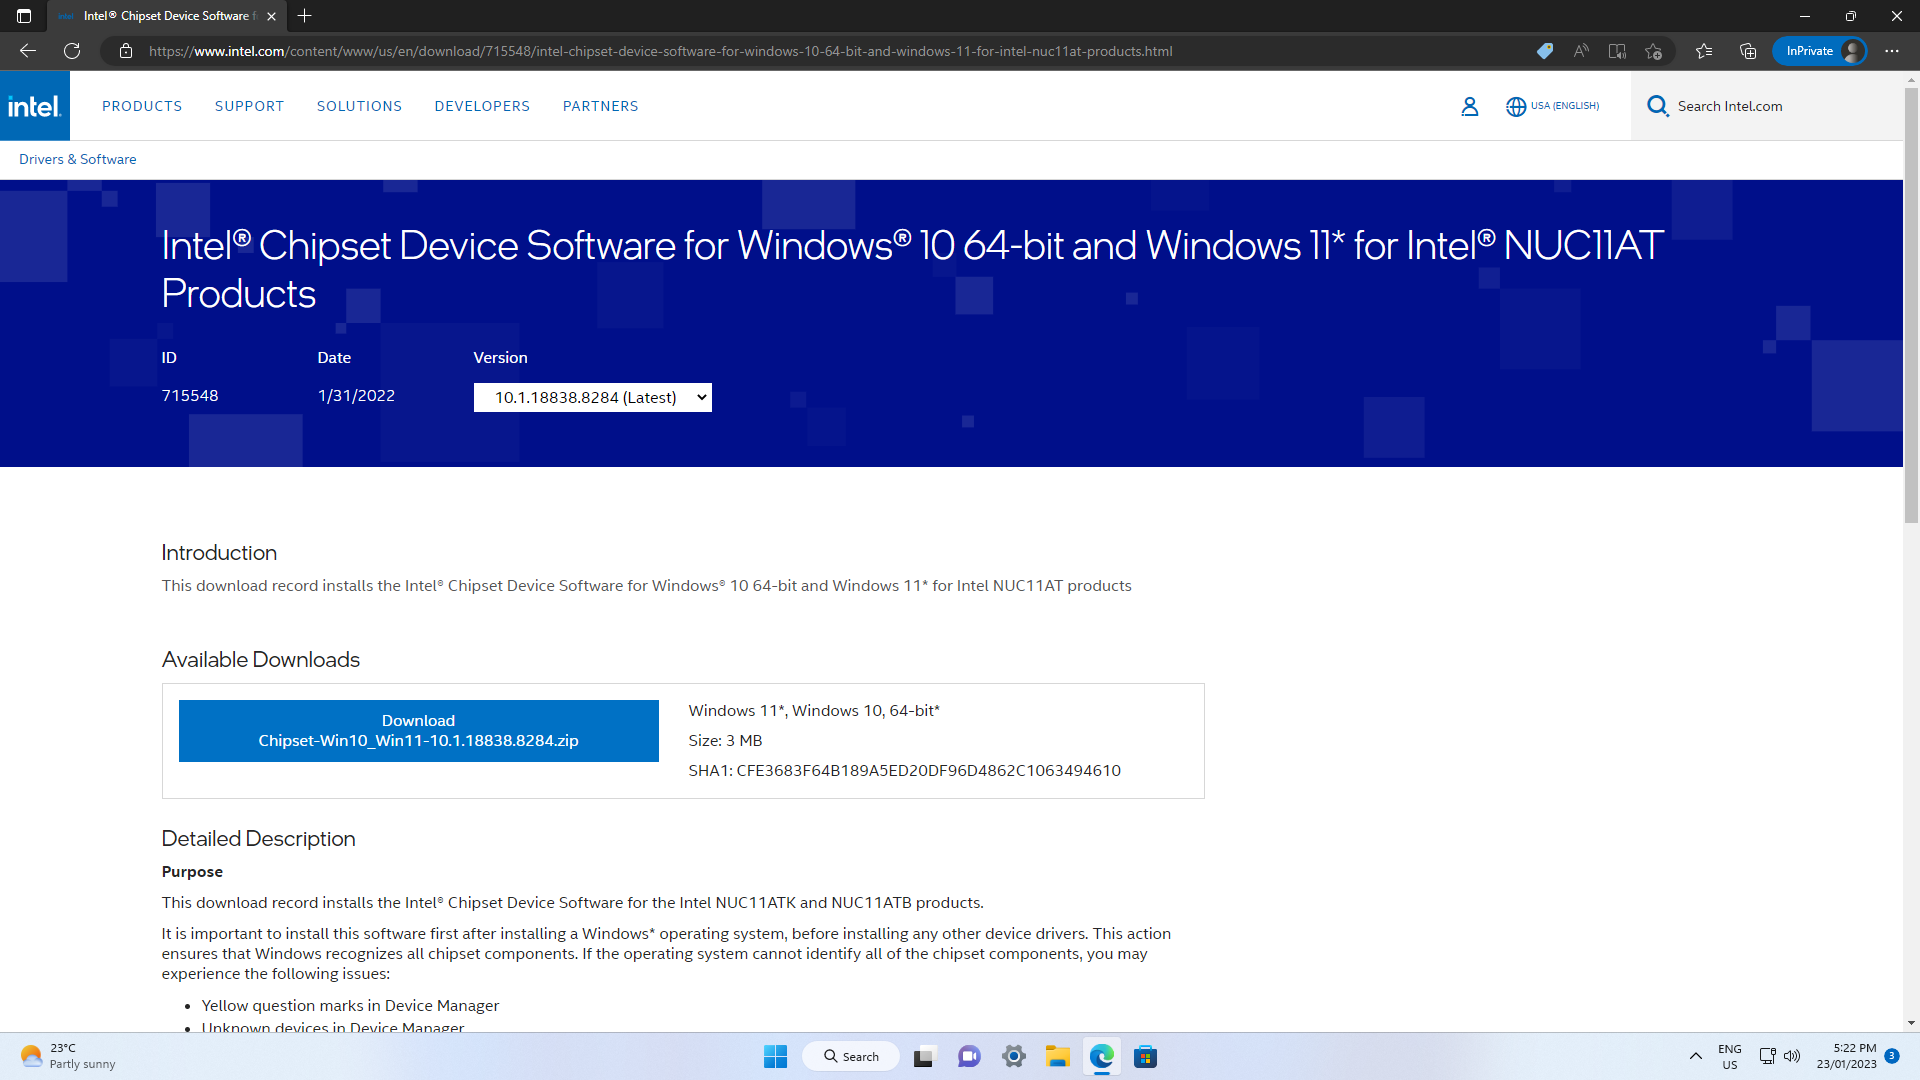Download Chipset-Win10_Win11-10.1.18838.8284.zip
The width and height of the screenshot is (1920, 1080).
(418, 731)
